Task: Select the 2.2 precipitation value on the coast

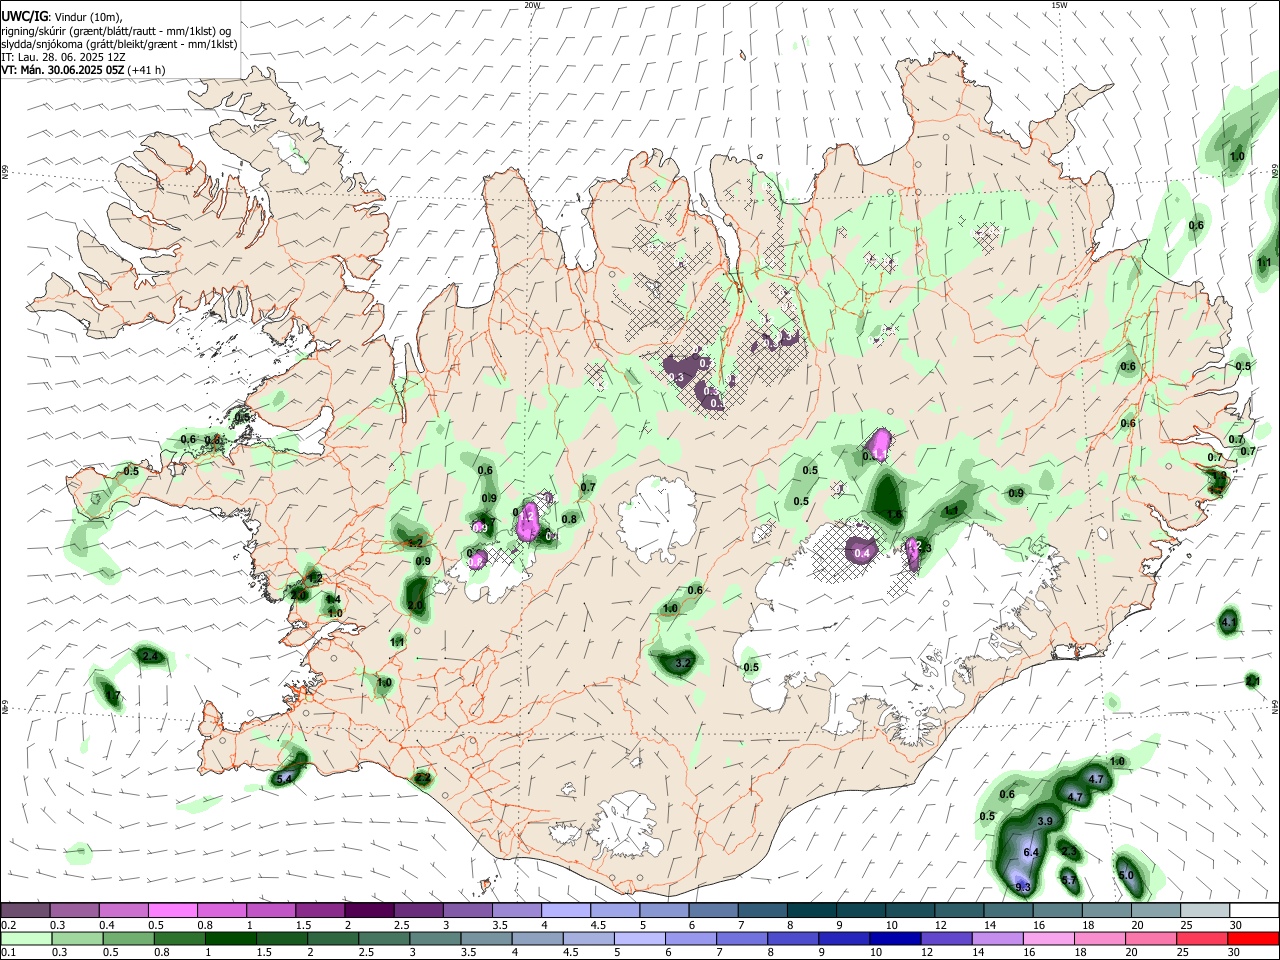Action: click(x=423, y=777)
